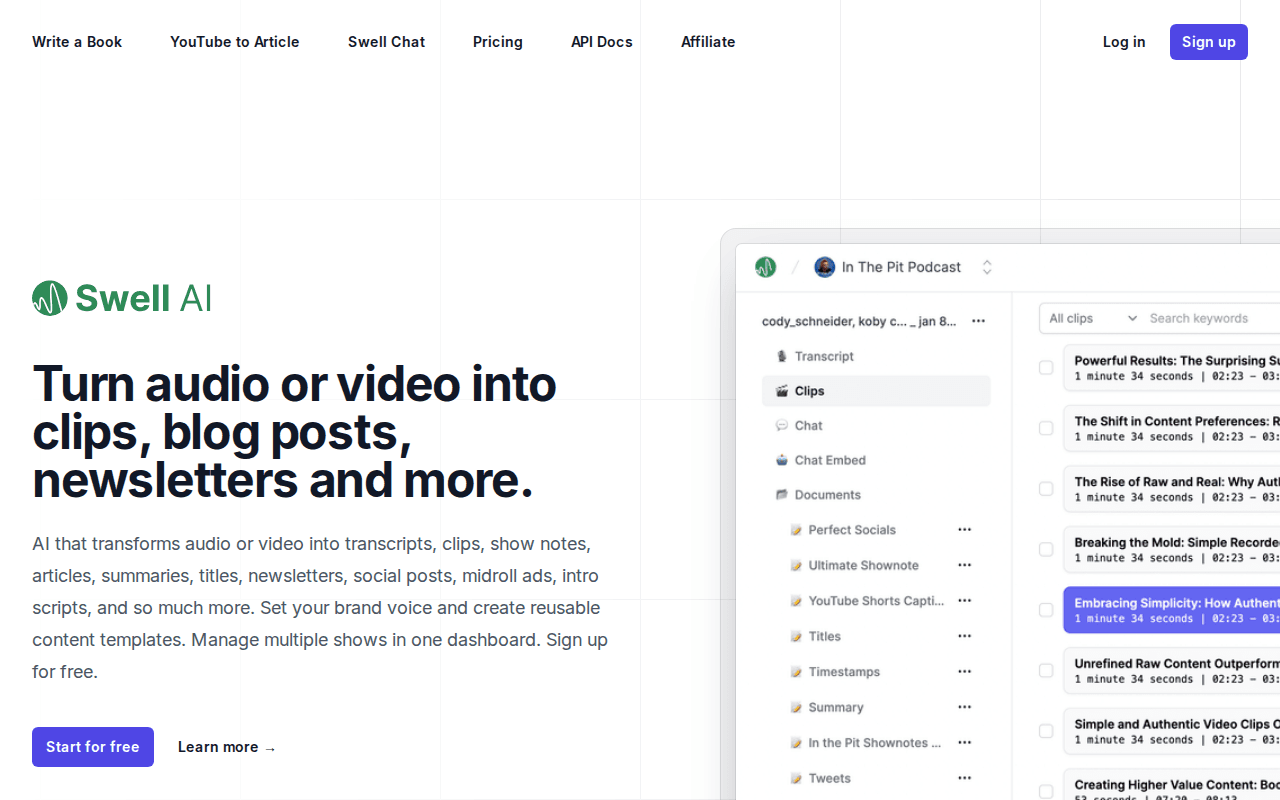Go to YouTube to Article page
Viewport: 1280px width, 800px height.
coord(235,42)
